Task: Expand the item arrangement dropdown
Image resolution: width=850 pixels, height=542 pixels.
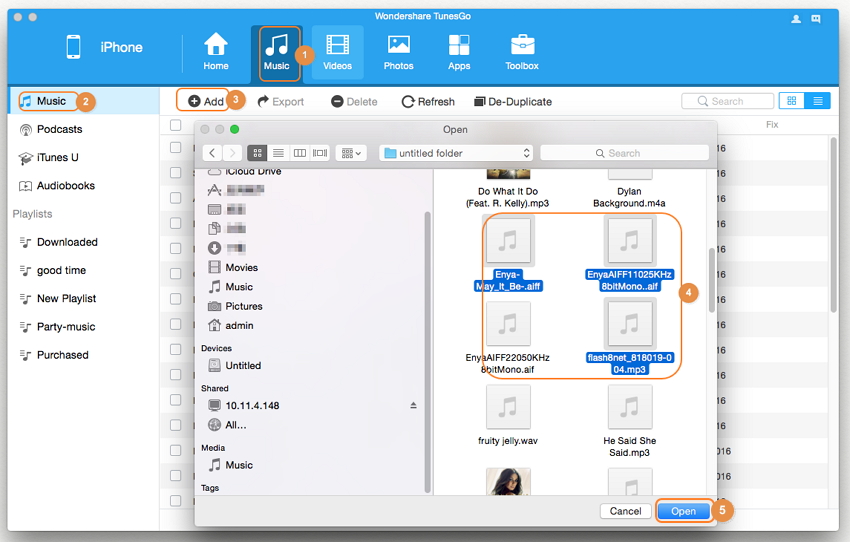Action: pos(352,153)
